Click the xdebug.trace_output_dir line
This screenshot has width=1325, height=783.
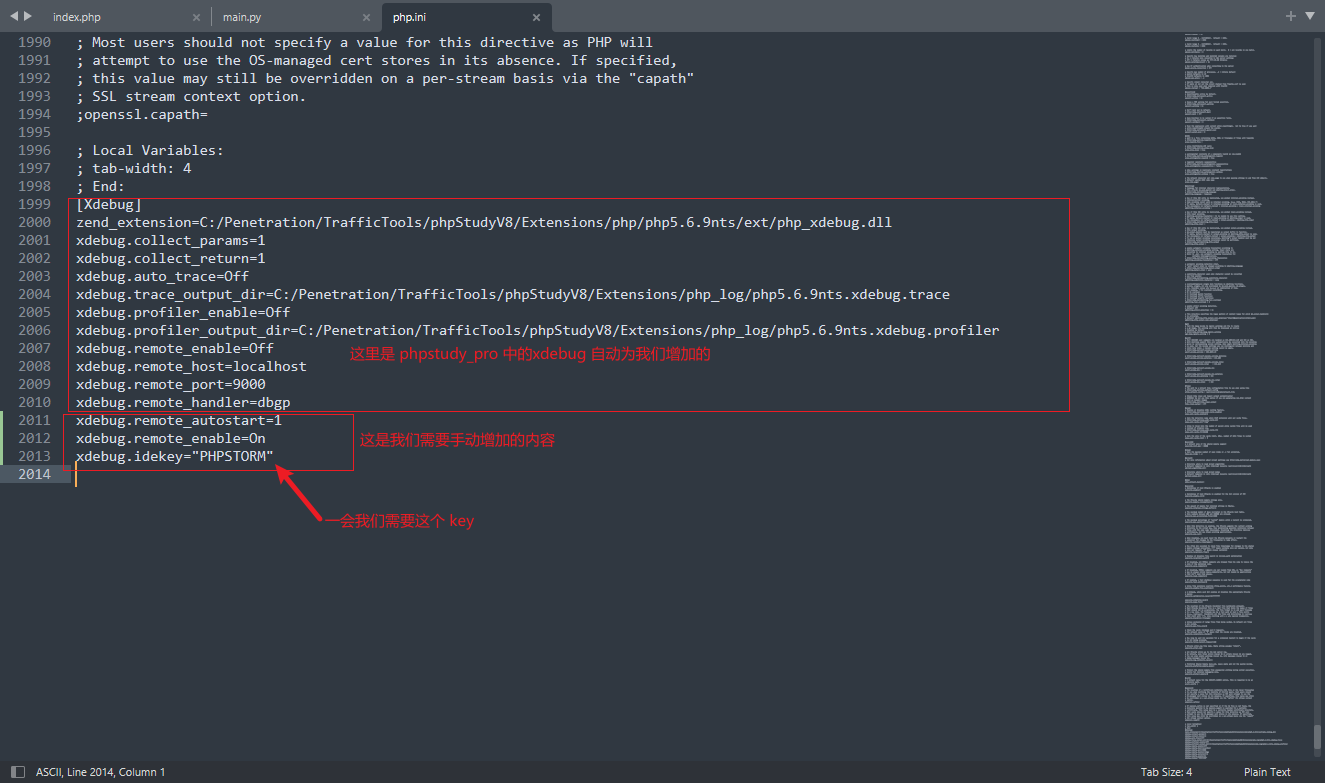(x=513, y=295)
